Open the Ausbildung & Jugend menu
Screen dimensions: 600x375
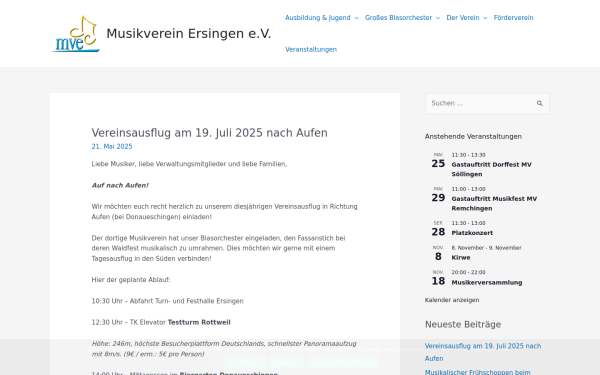(318, 18)
